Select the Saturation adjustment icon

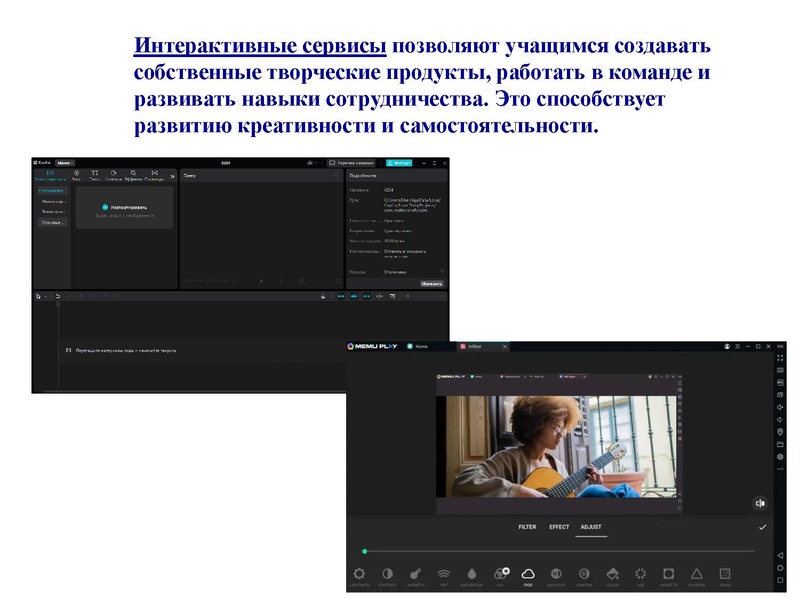point(472,572)
